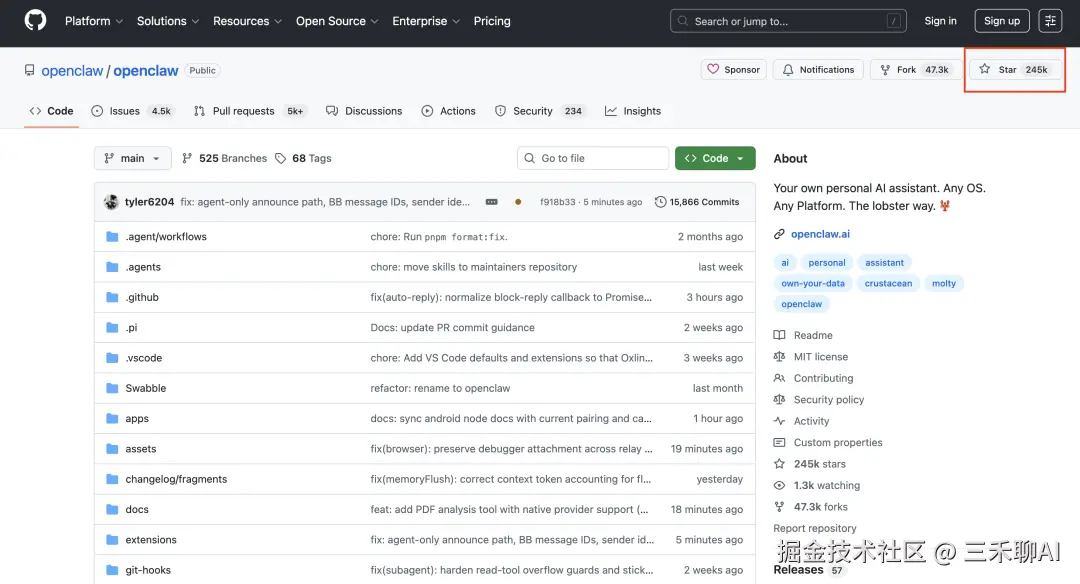Open the Insights tab
The image size is (1080, 584).
click(632, 111)
